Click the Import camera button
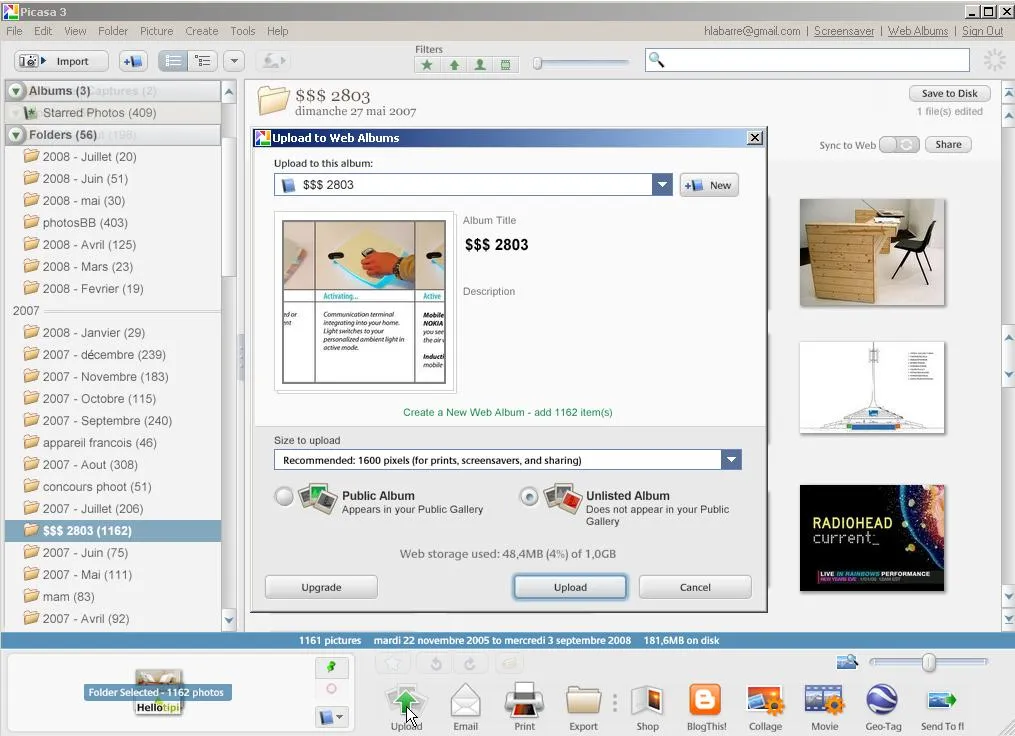This screenshot has height=736, width=1015. coord(61,61)
